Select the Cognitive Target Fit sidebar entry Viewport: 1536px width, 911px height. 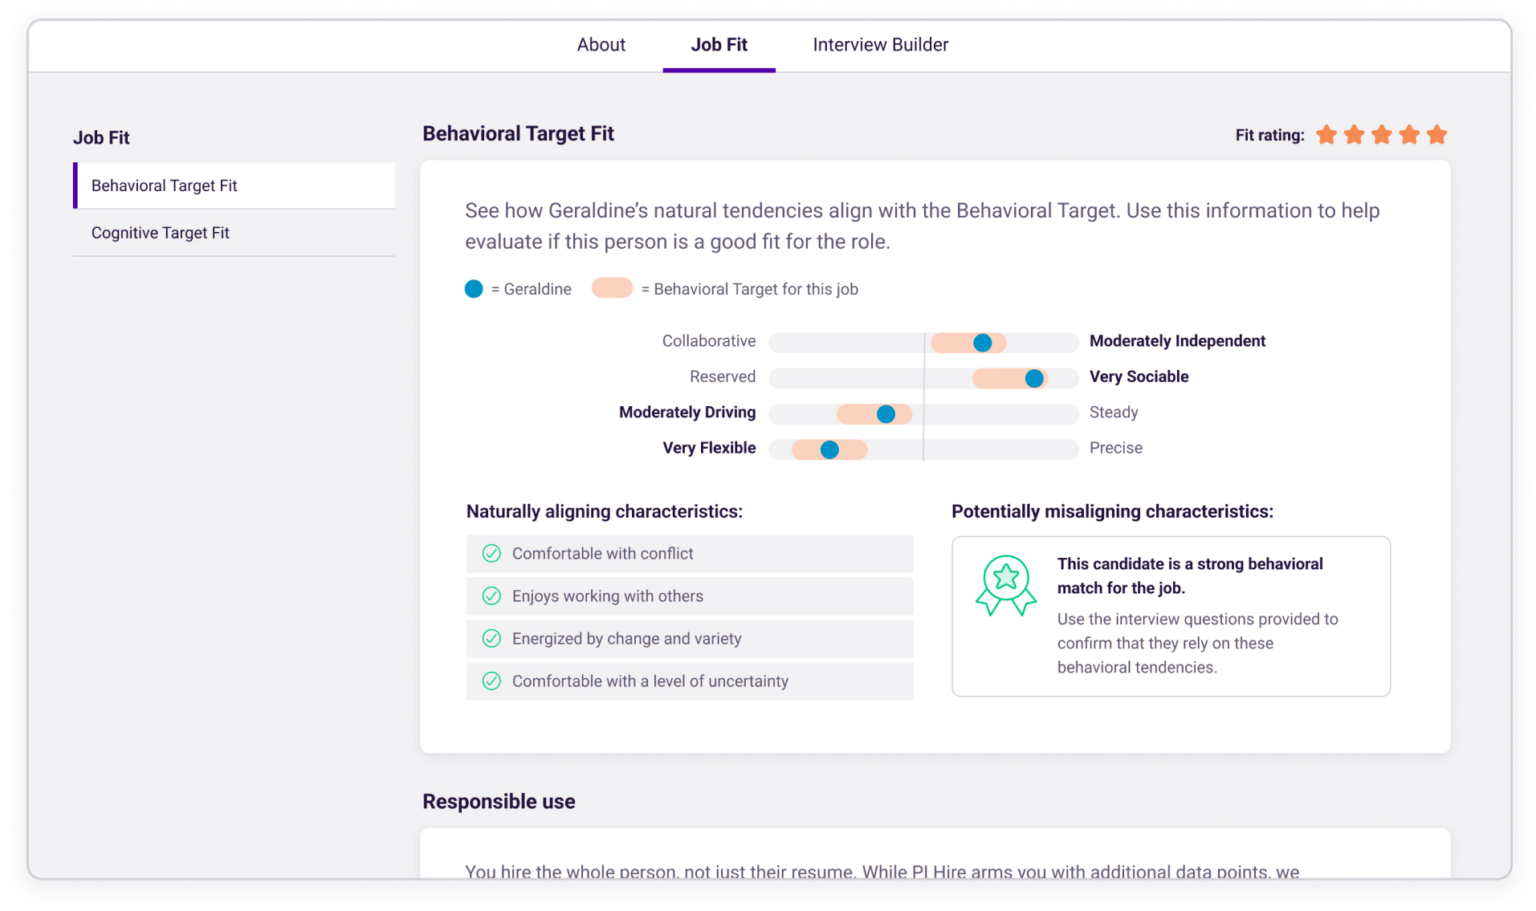point(161,232)
